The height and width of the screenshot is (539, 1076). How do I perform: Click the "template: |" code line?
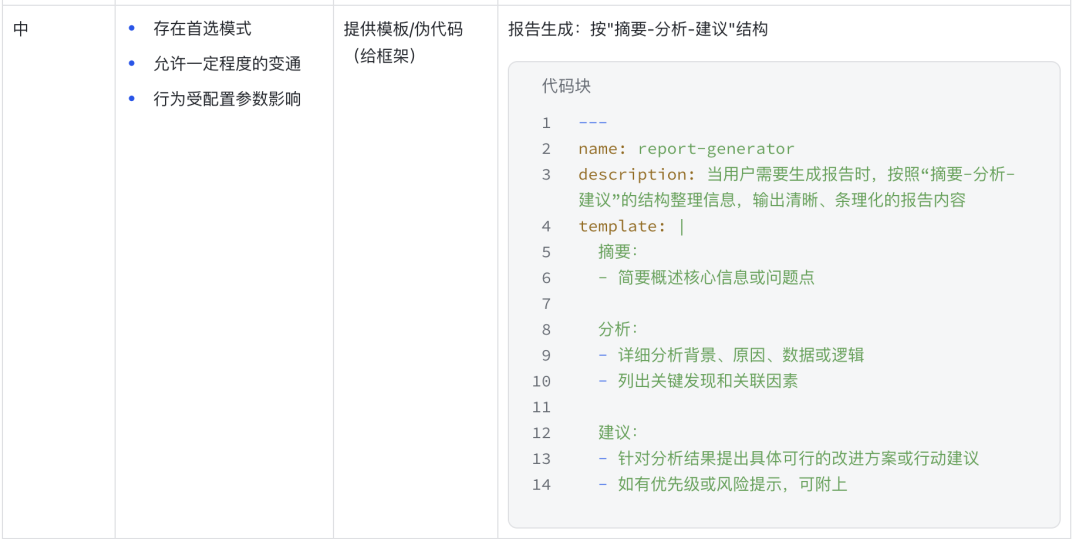(x=631, y=227)
